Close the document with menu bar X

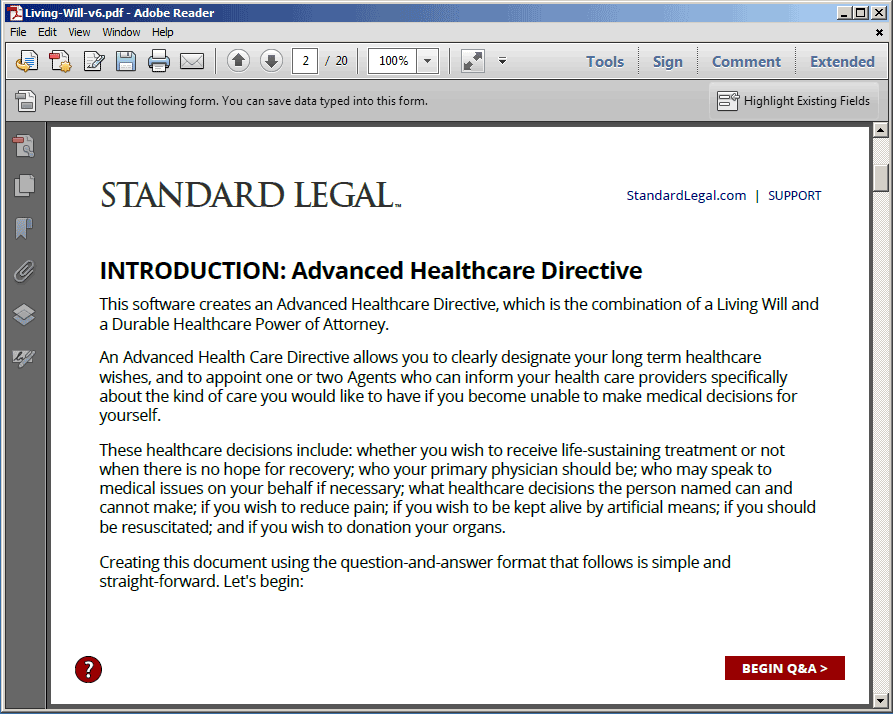(879, 33)
